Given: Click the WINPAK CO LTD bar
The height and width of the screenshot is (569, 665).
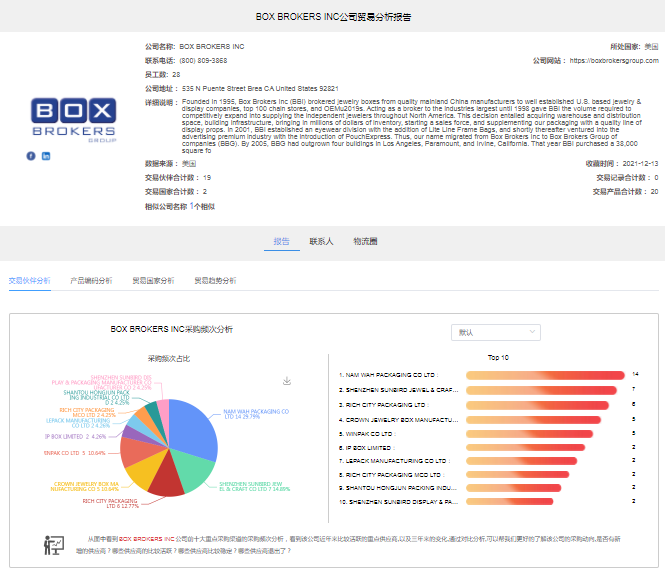Looking at the screenshot, I should click(x=529, y=434).
